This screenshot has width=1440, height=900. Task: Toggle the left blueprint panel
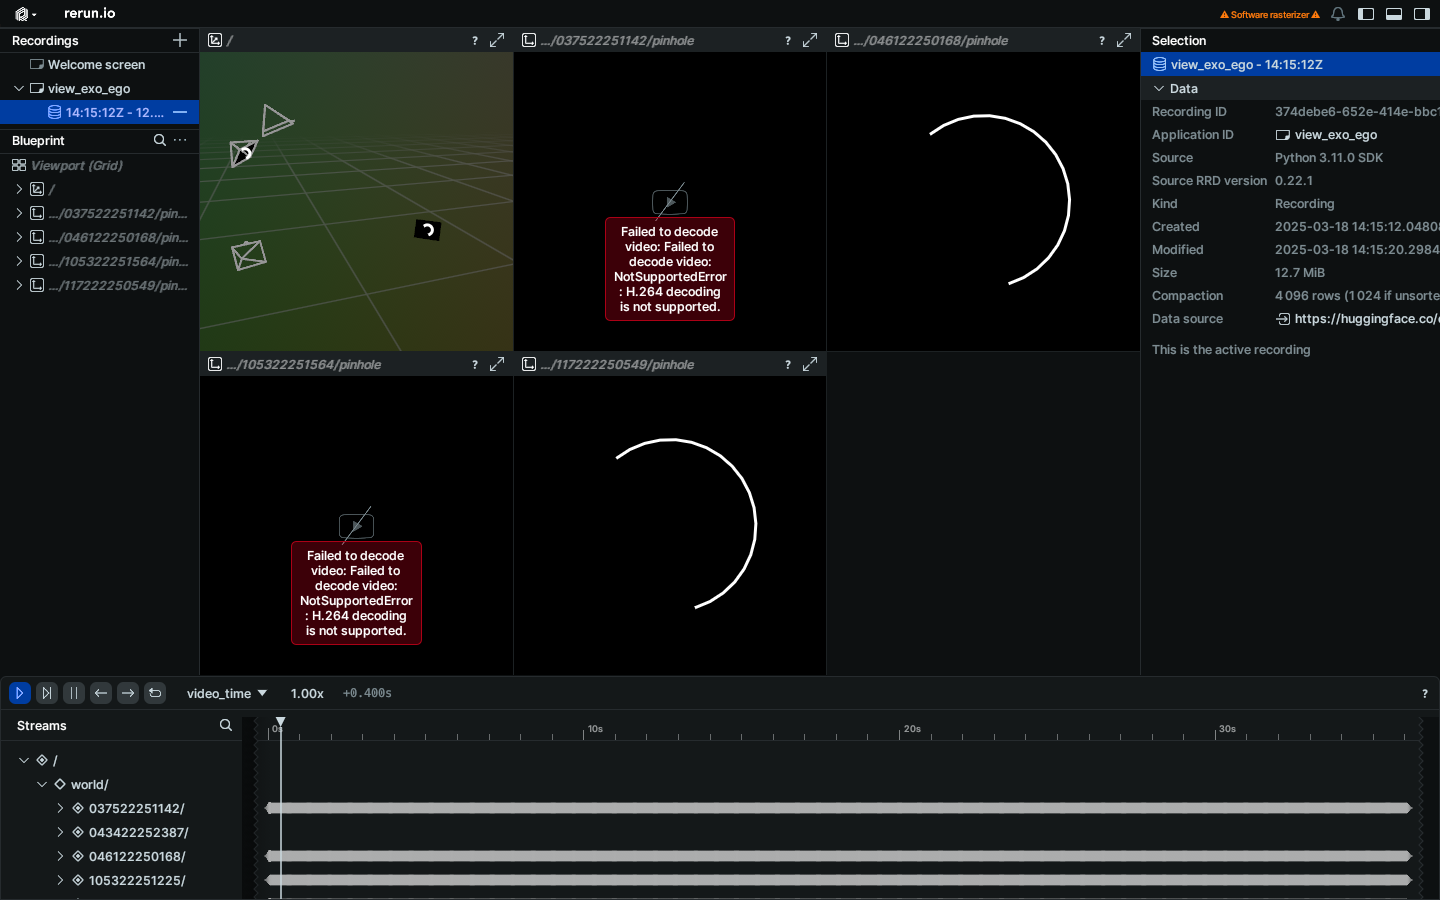[1366, 14]
